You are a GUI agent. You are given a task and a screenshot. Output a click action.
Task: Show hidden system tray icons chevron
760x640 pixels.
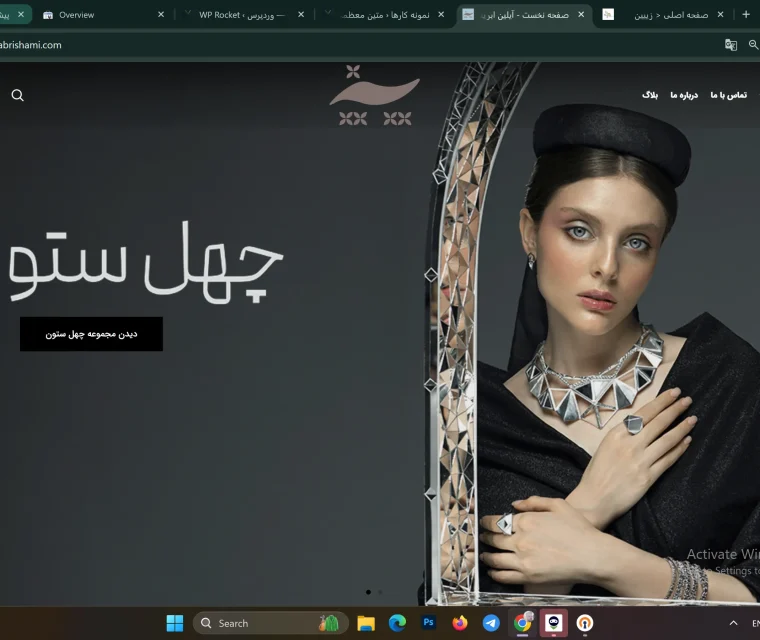(x=733, y=623)
